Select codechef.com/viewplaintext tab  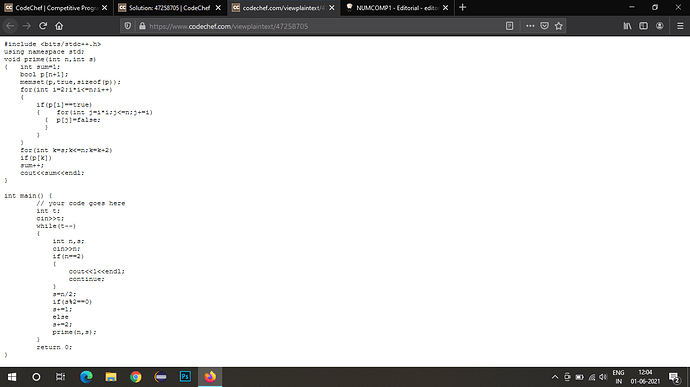(x=284, y=7)
